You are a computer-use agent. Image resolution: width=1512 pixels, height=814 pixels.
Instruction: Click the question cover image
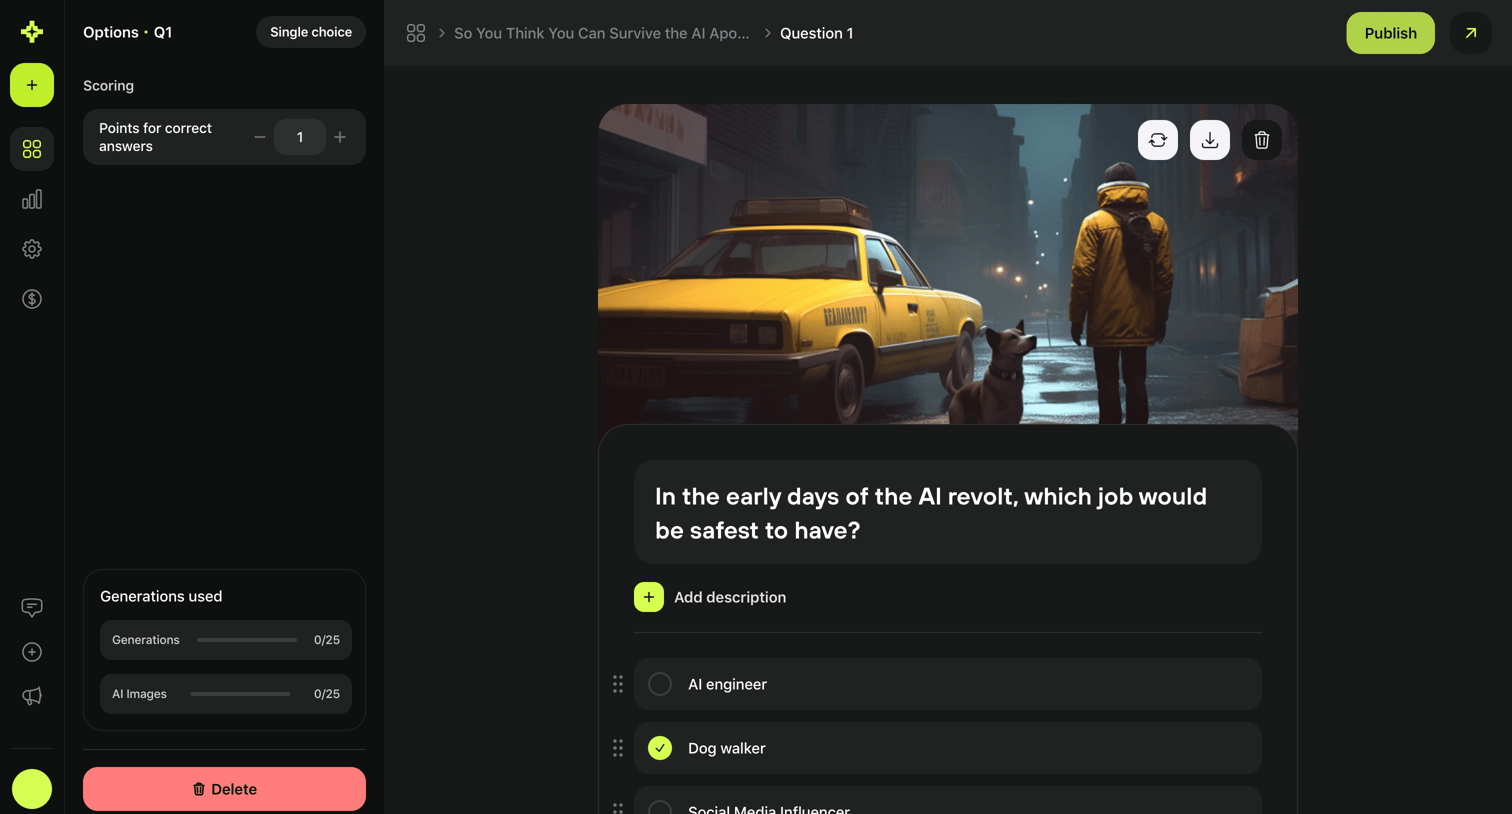(948, 264)
